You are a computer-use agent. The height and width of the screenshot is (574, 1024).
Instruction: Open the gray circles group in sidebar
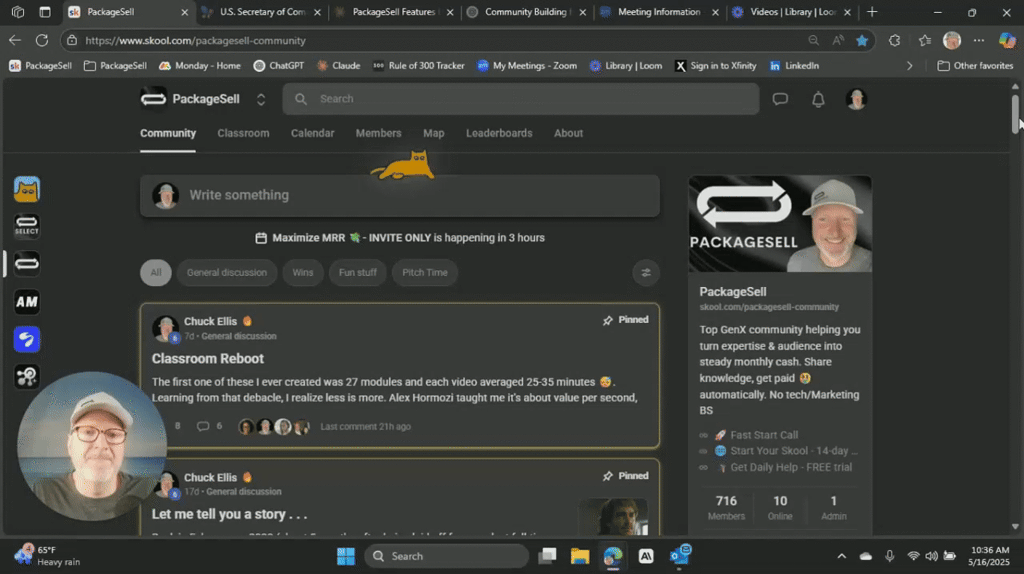tap(27, 377)
